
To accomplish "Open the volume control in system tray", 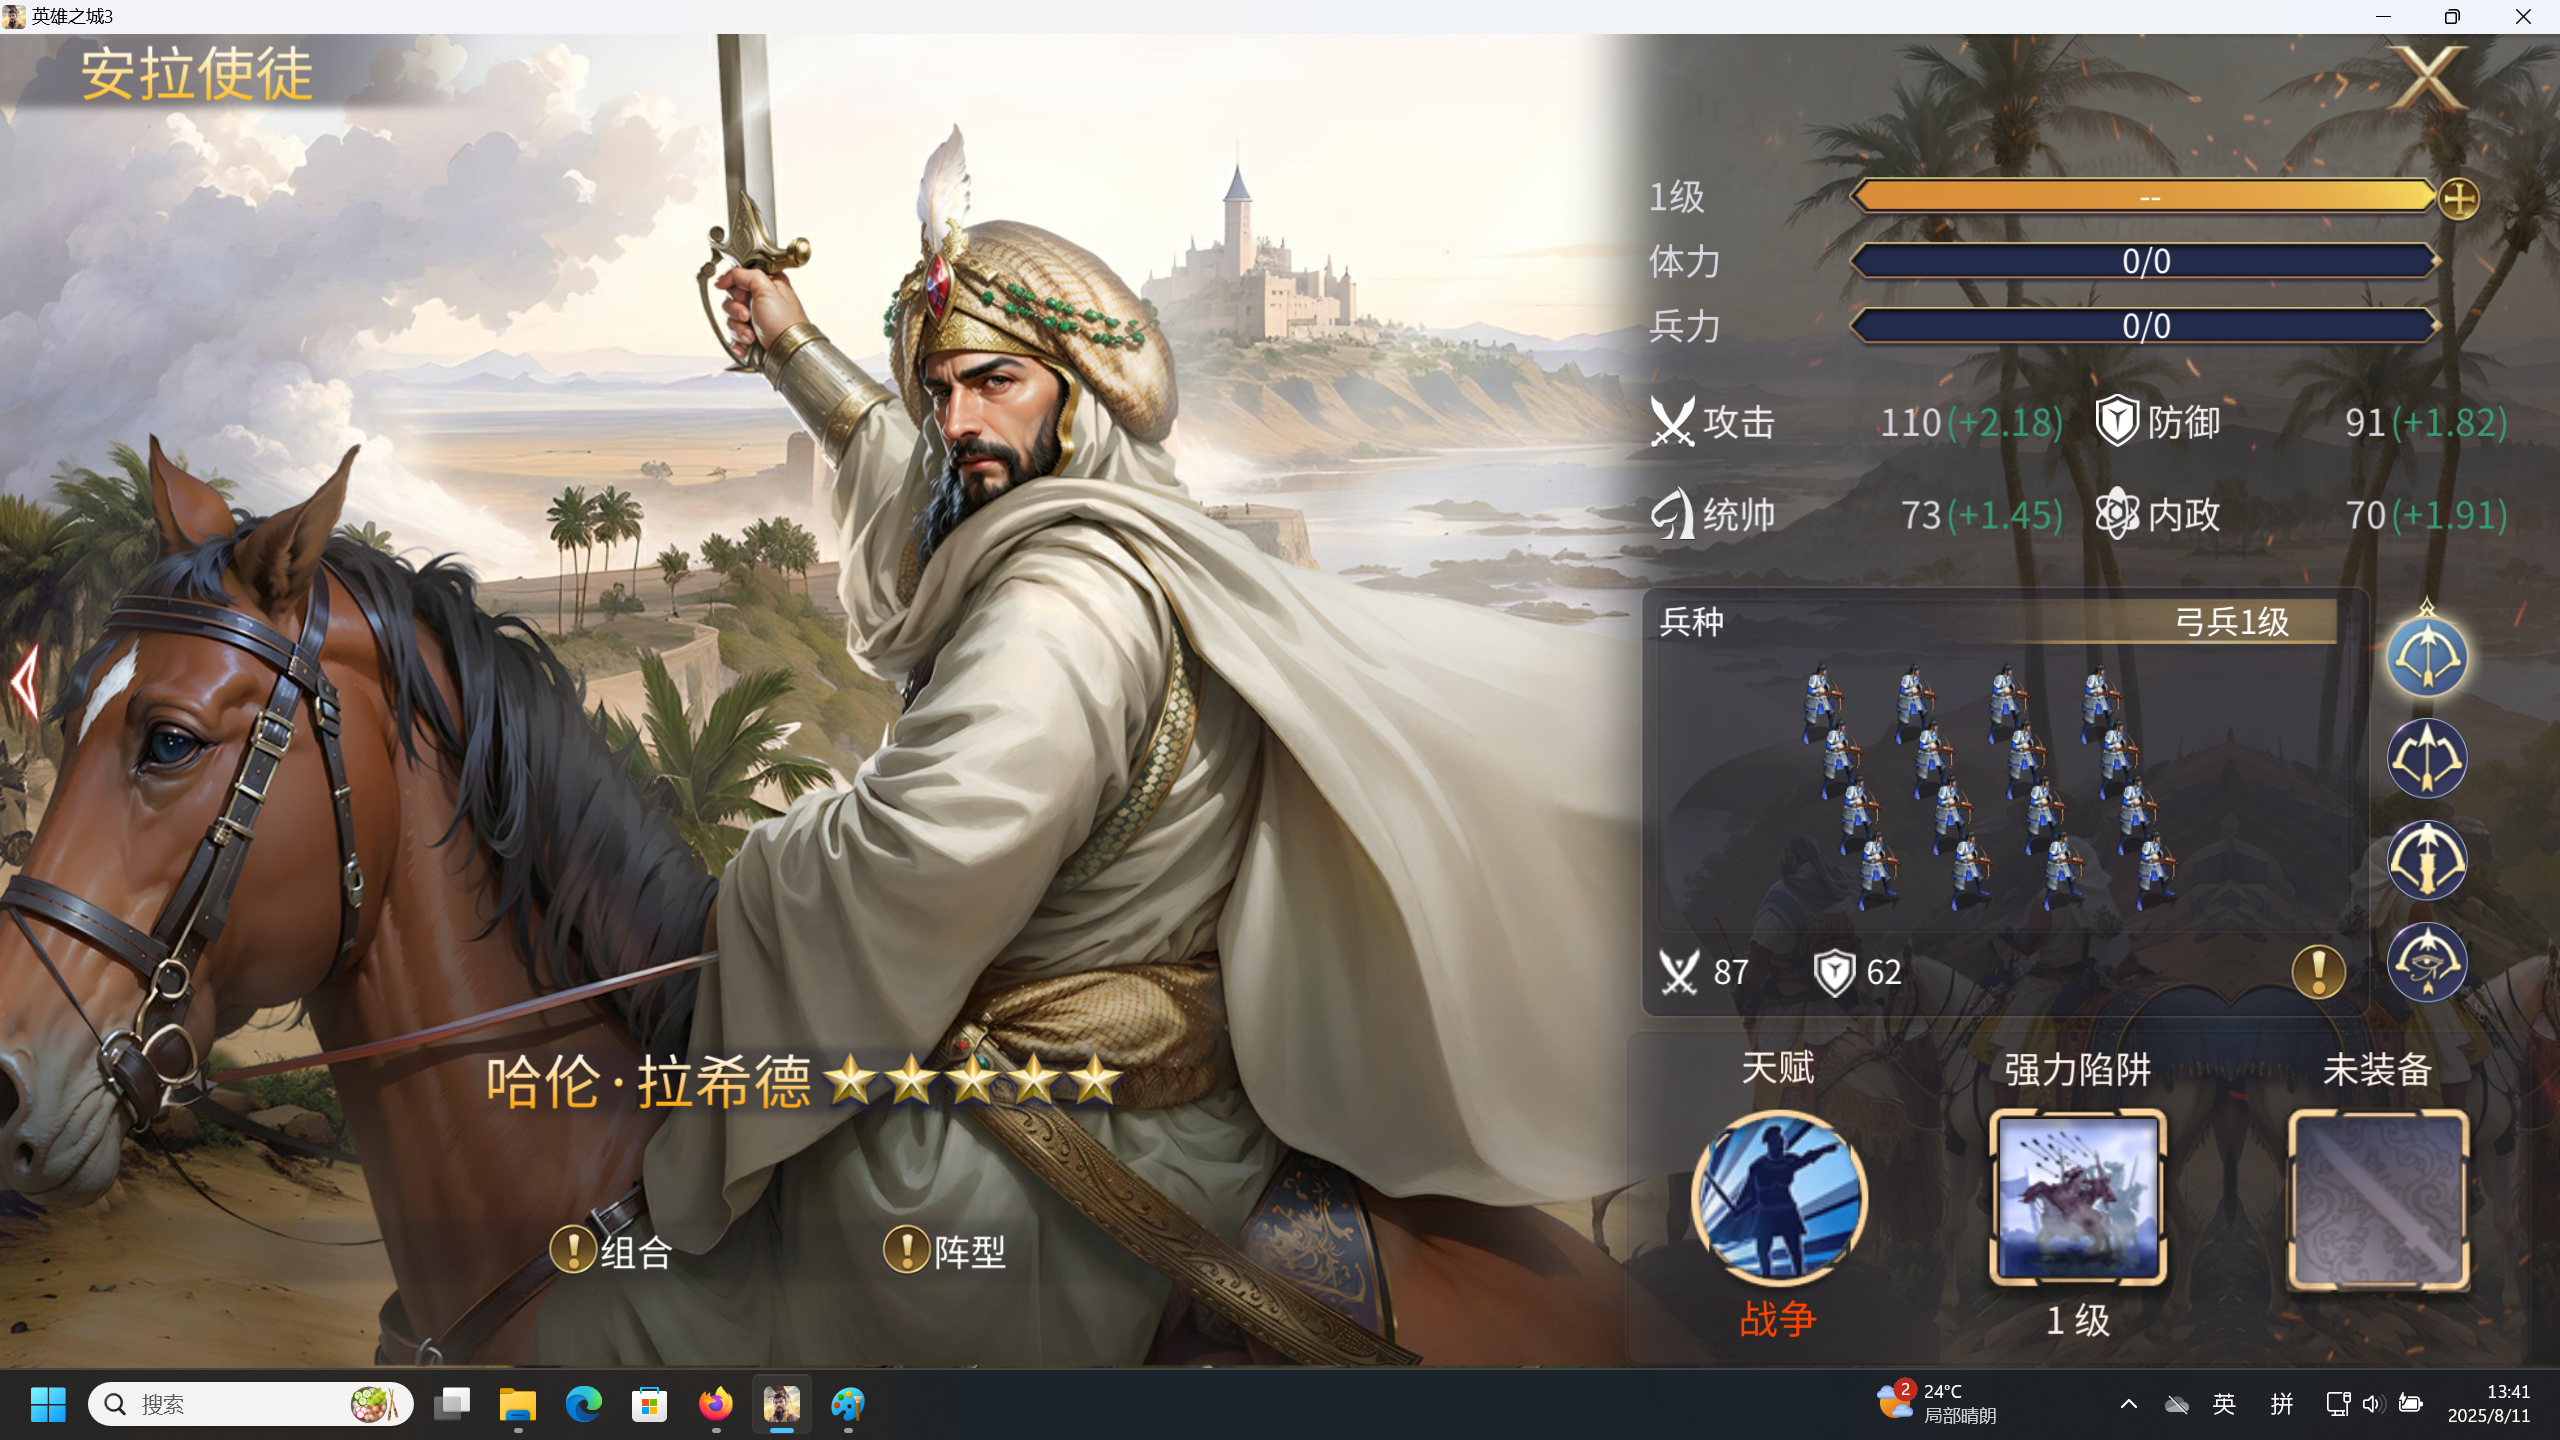I will point(2373,1404).
